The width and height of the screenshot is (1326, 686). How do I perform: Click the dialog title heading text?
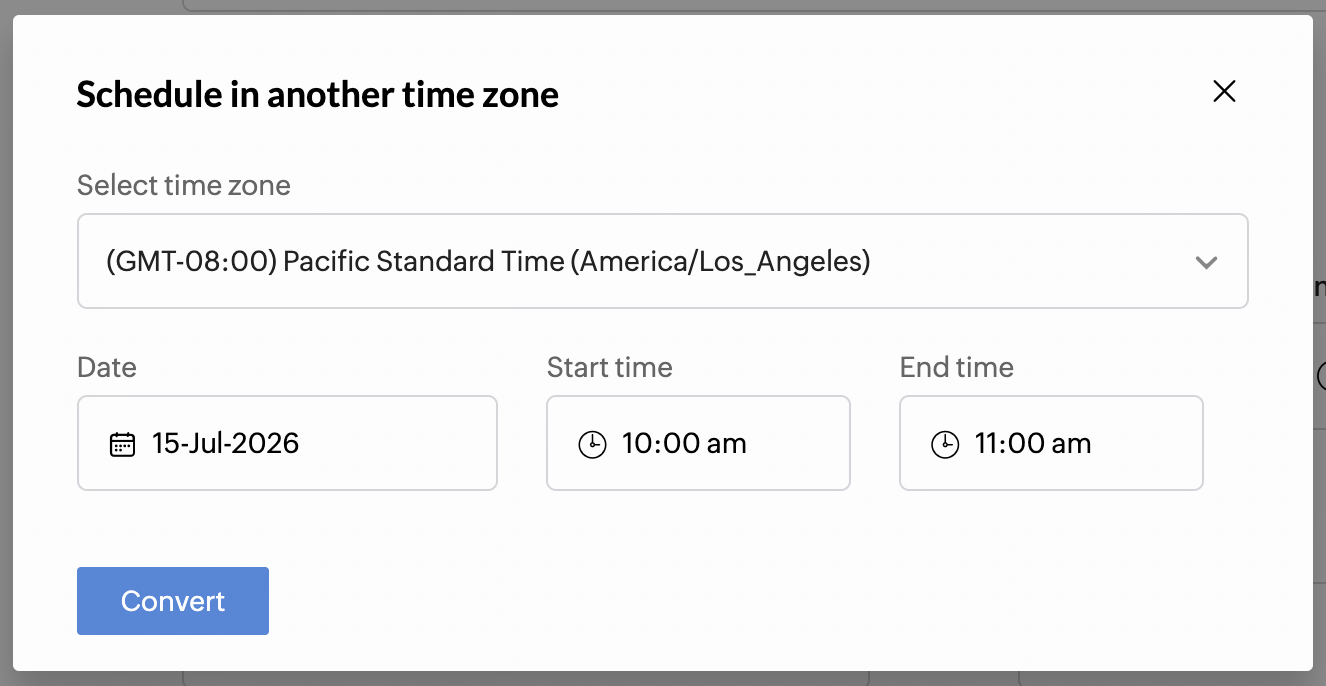[x=318, y=94]
